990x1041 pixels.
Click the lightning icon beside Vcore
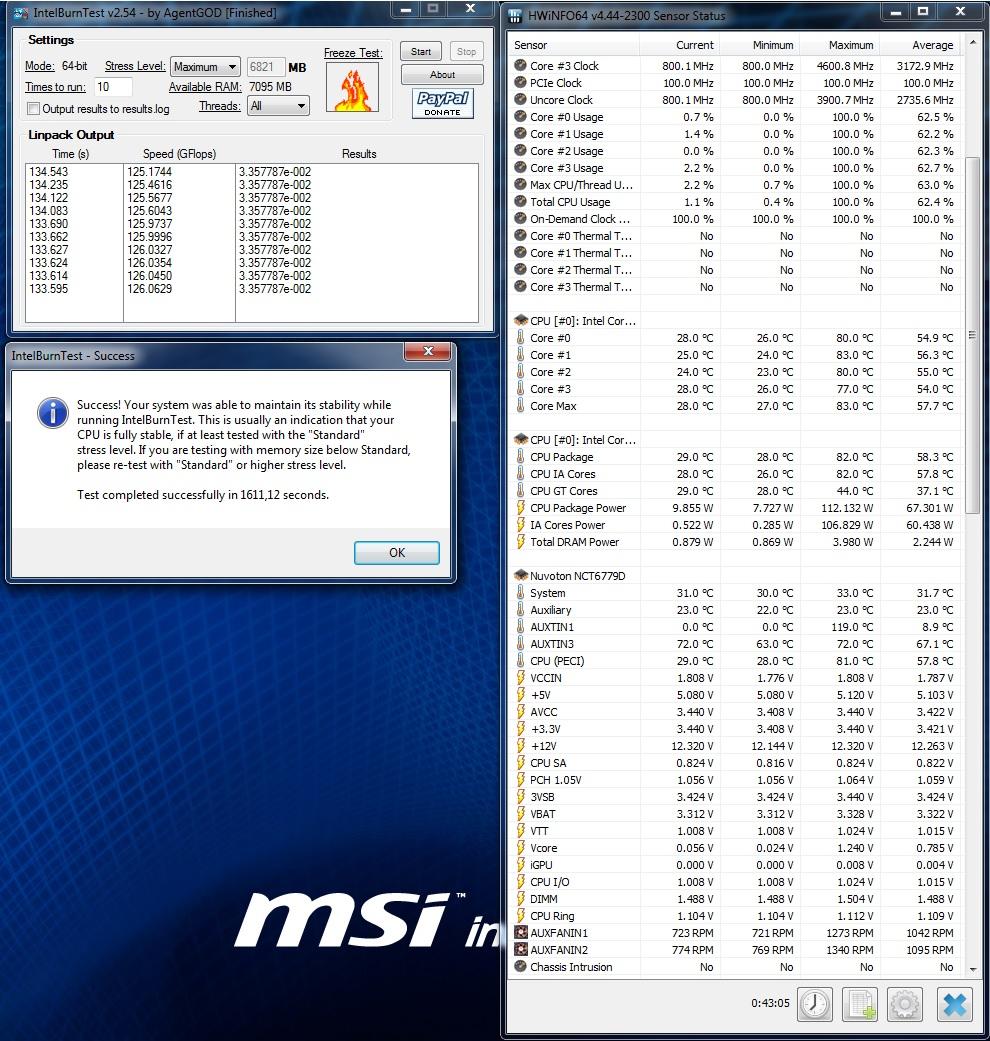click(x=521, y=848)
